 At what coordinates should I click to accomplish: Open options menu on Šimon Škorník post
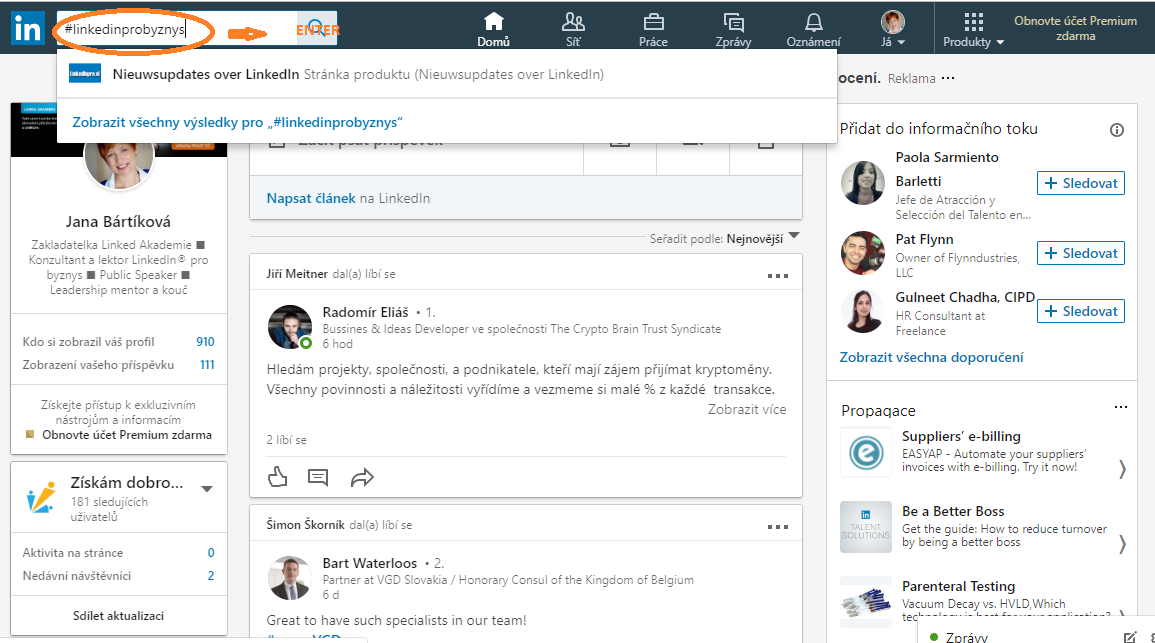[x=778, y=527]
